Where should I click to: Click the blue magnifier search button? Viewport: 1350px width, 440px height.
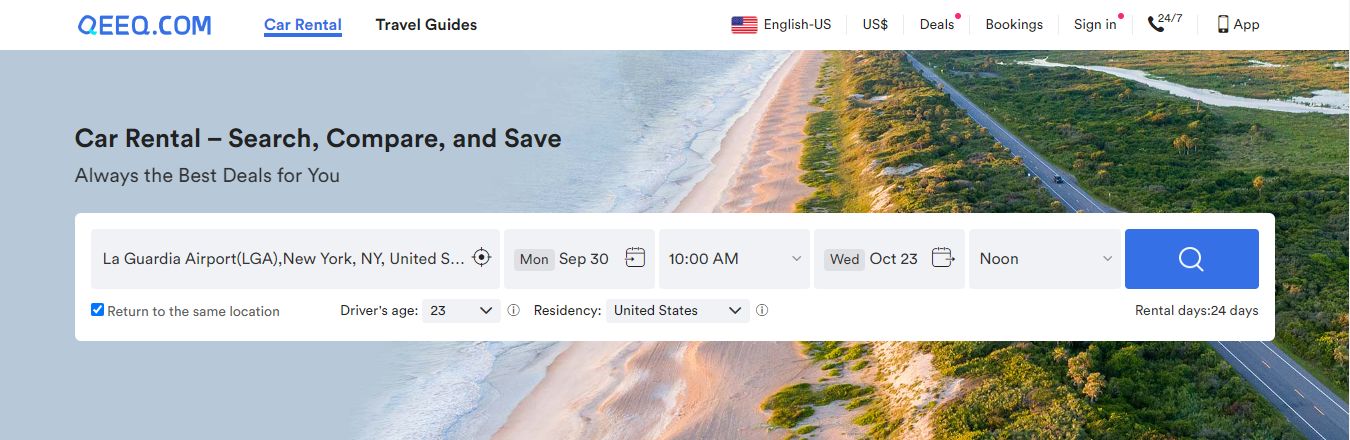1191,259
